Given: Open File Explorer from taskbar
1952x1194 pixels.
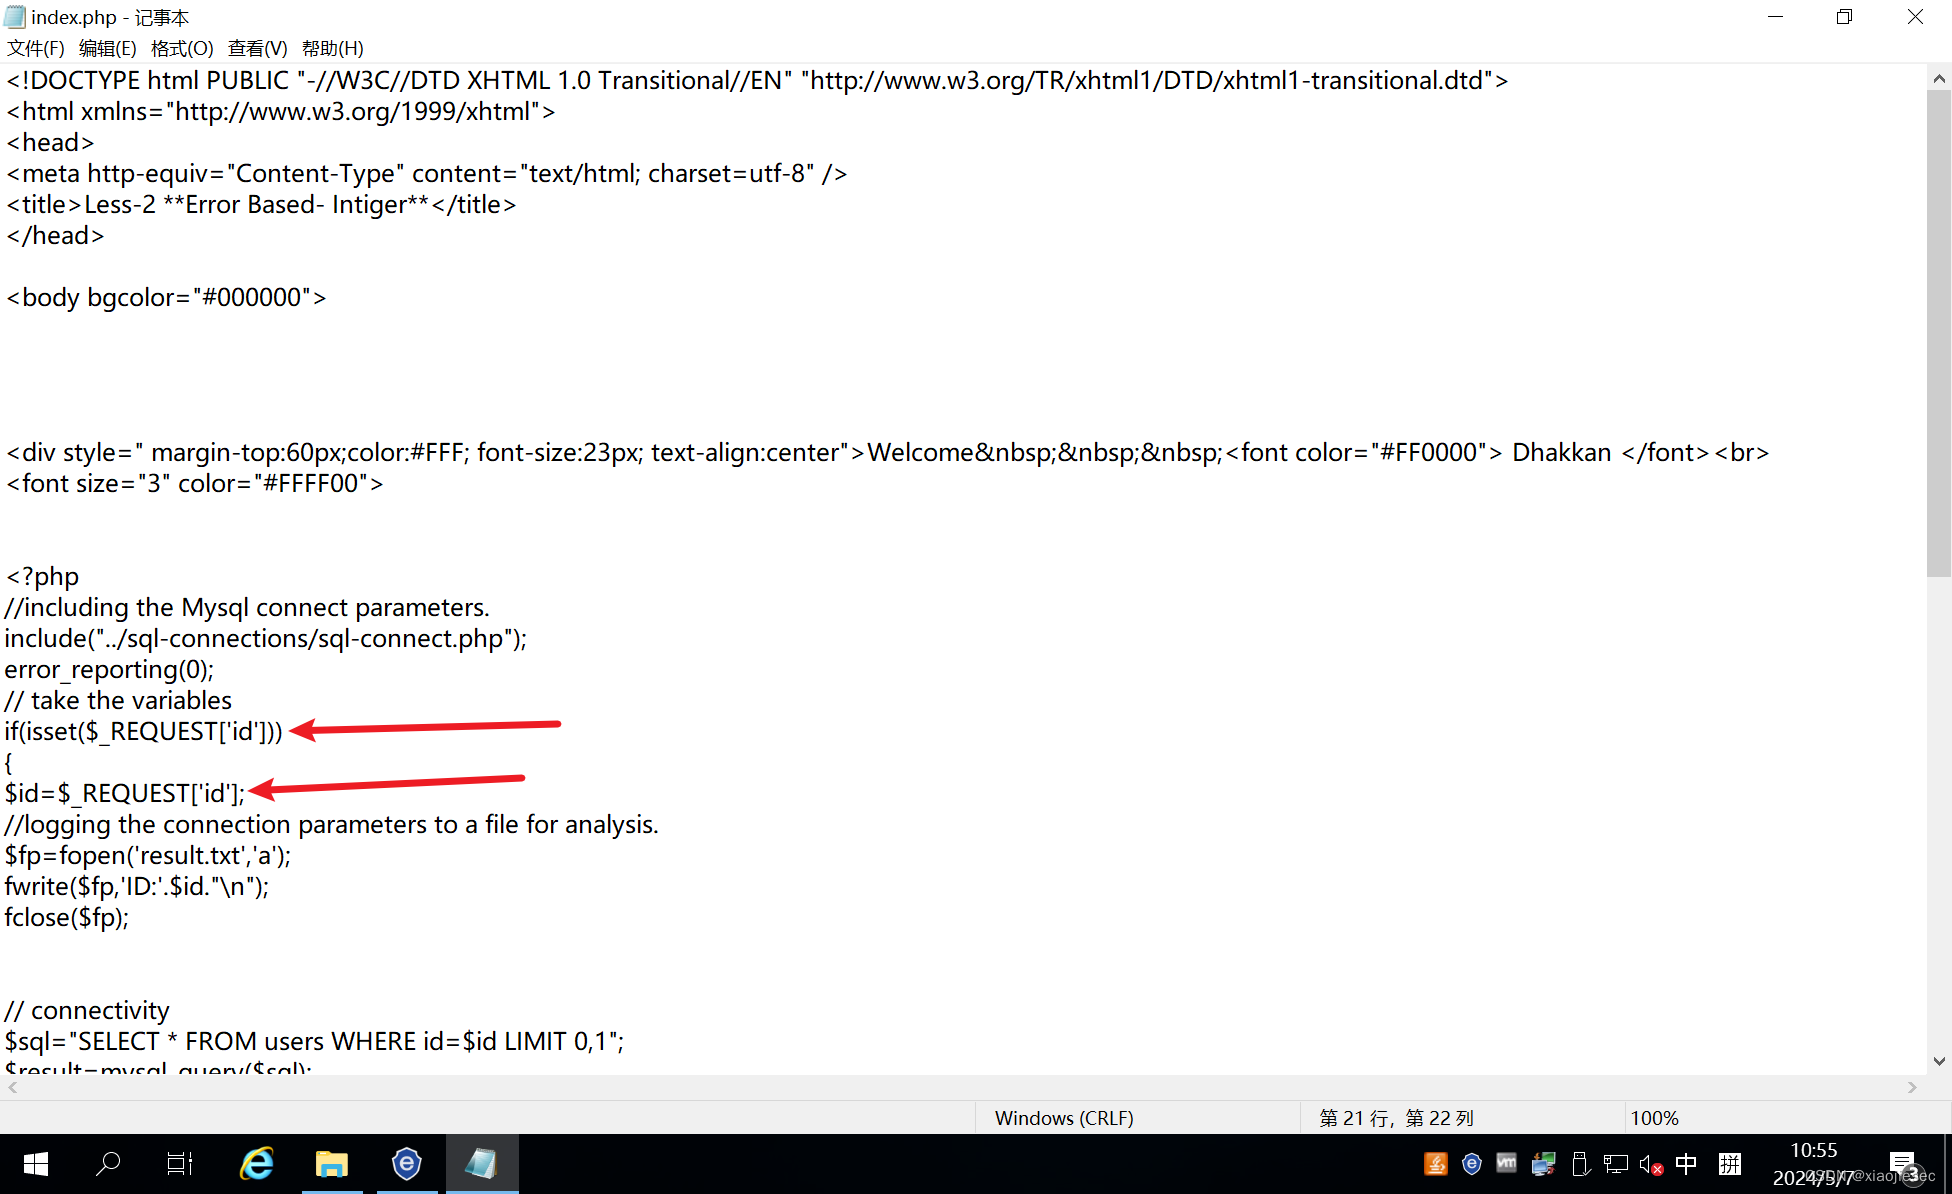Looking at the screenshot, I should (x=331, y=1164).
